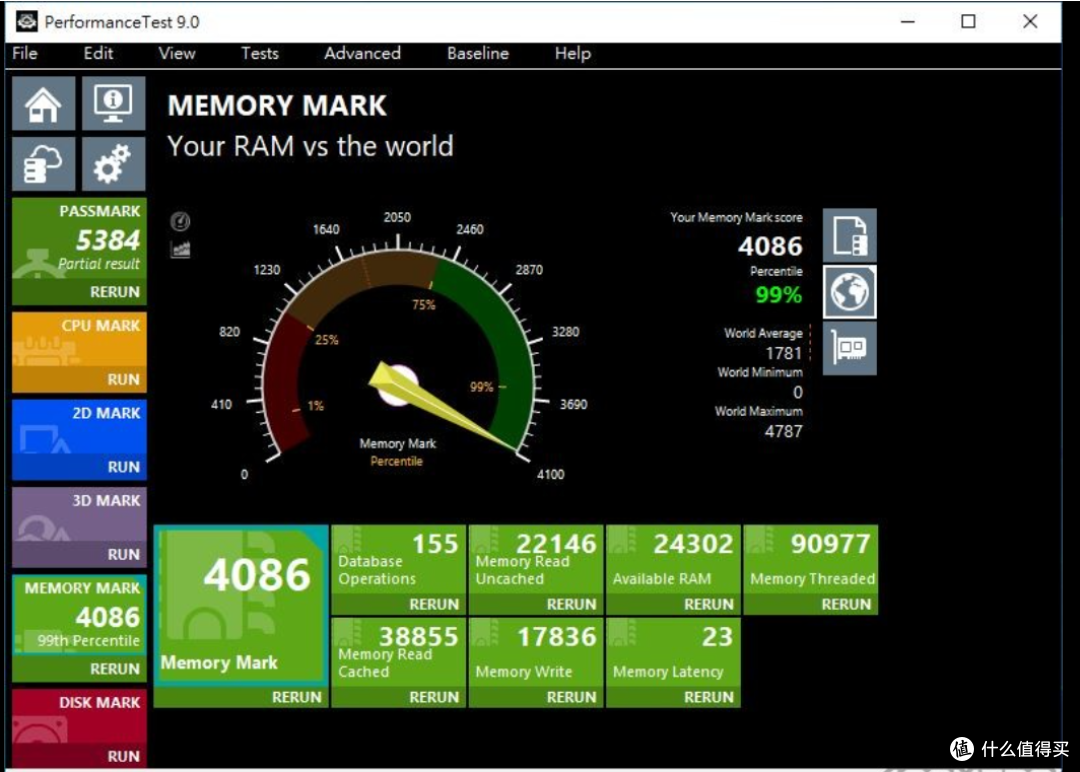Click the World Minimum 0 value
This screenshot has height=772, width=1080.
(798, 393)
